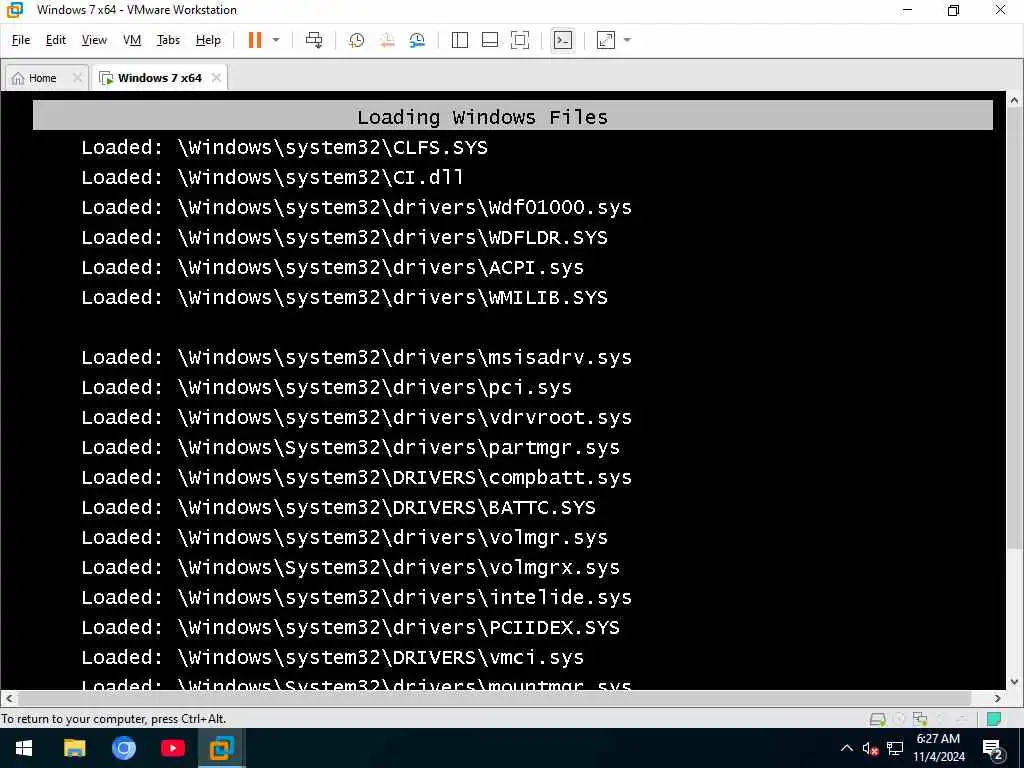Screen dimensions: 1024x768
Task: Pause the virtual machine with the orange button
Action: (255, 40)
